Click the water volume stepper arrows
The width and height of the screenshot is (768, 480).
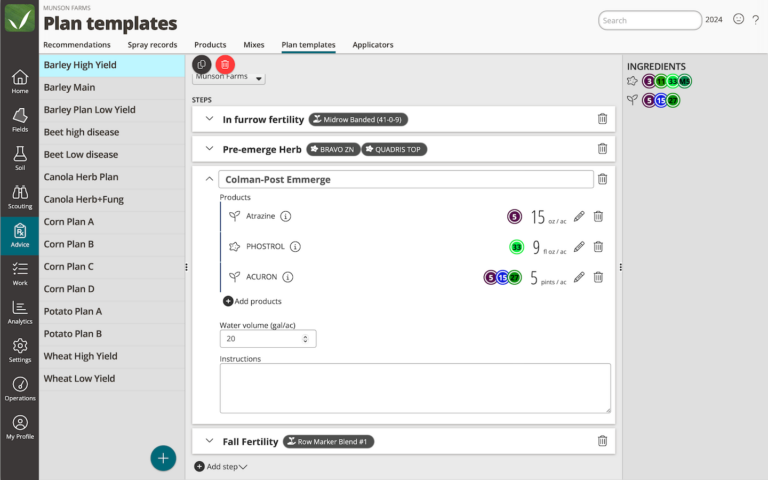tap(305, 338)
